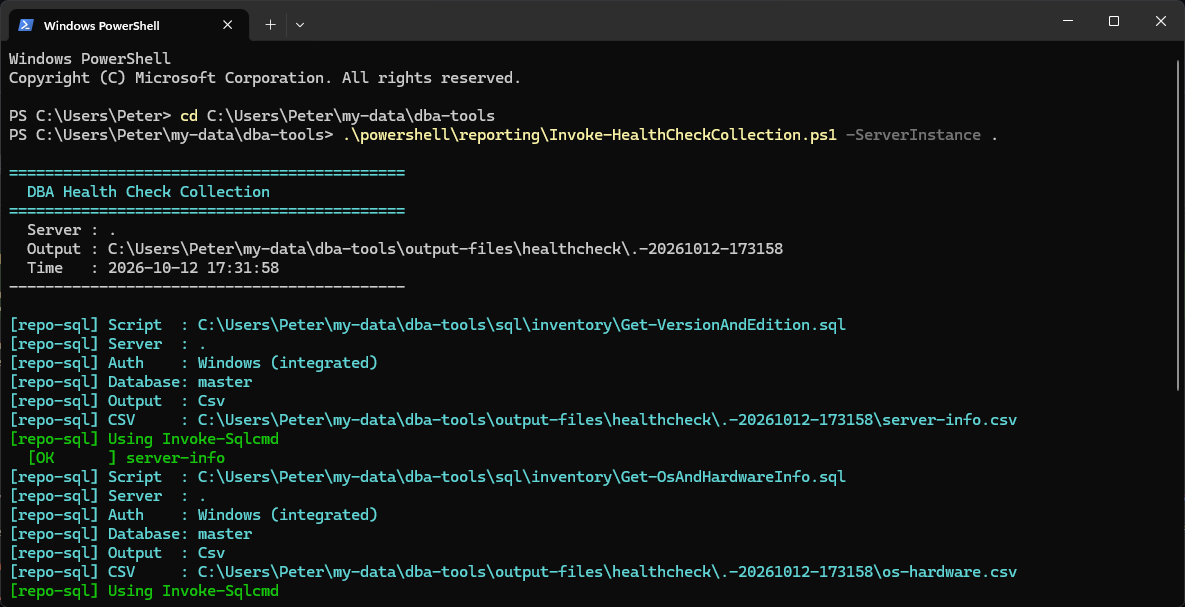Click the 'Time : 2026-10-12 17:31:58' line

point(153,268)
